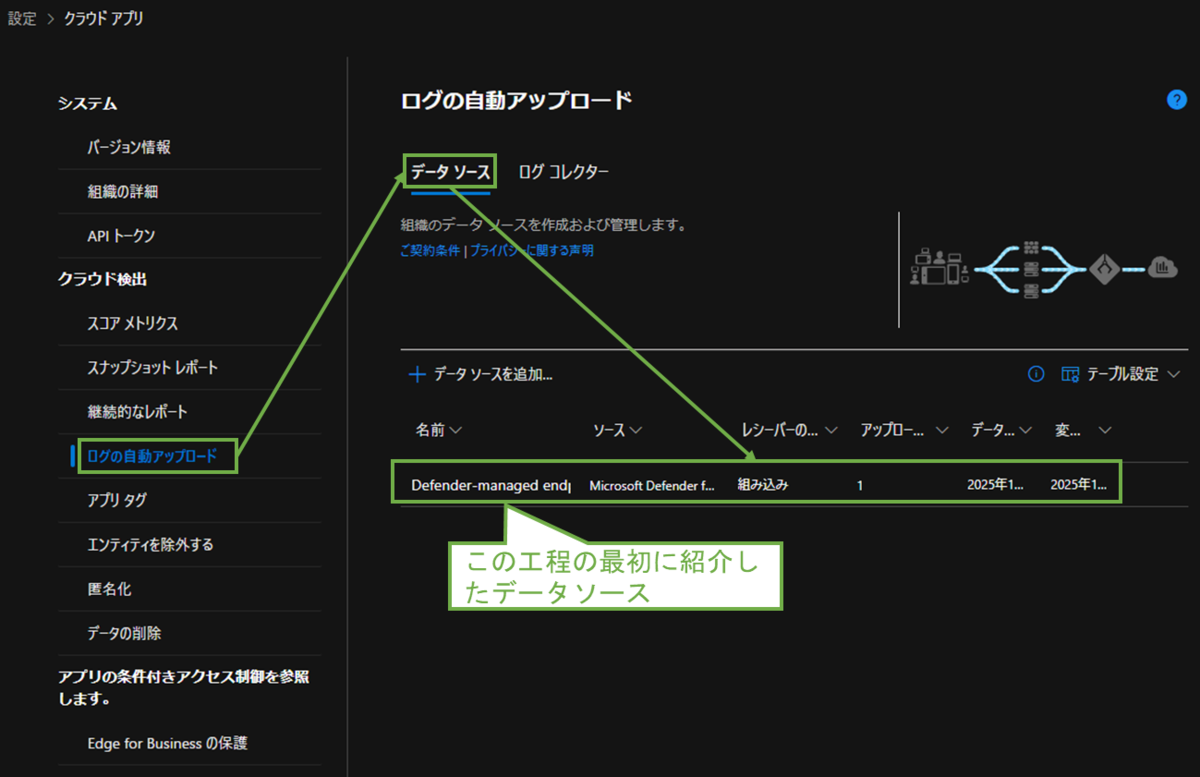Expand the テーブル設定 dropdown chevron
Image resolution: width=1200 pixels, height=777 pixels.
(1174, 374)
